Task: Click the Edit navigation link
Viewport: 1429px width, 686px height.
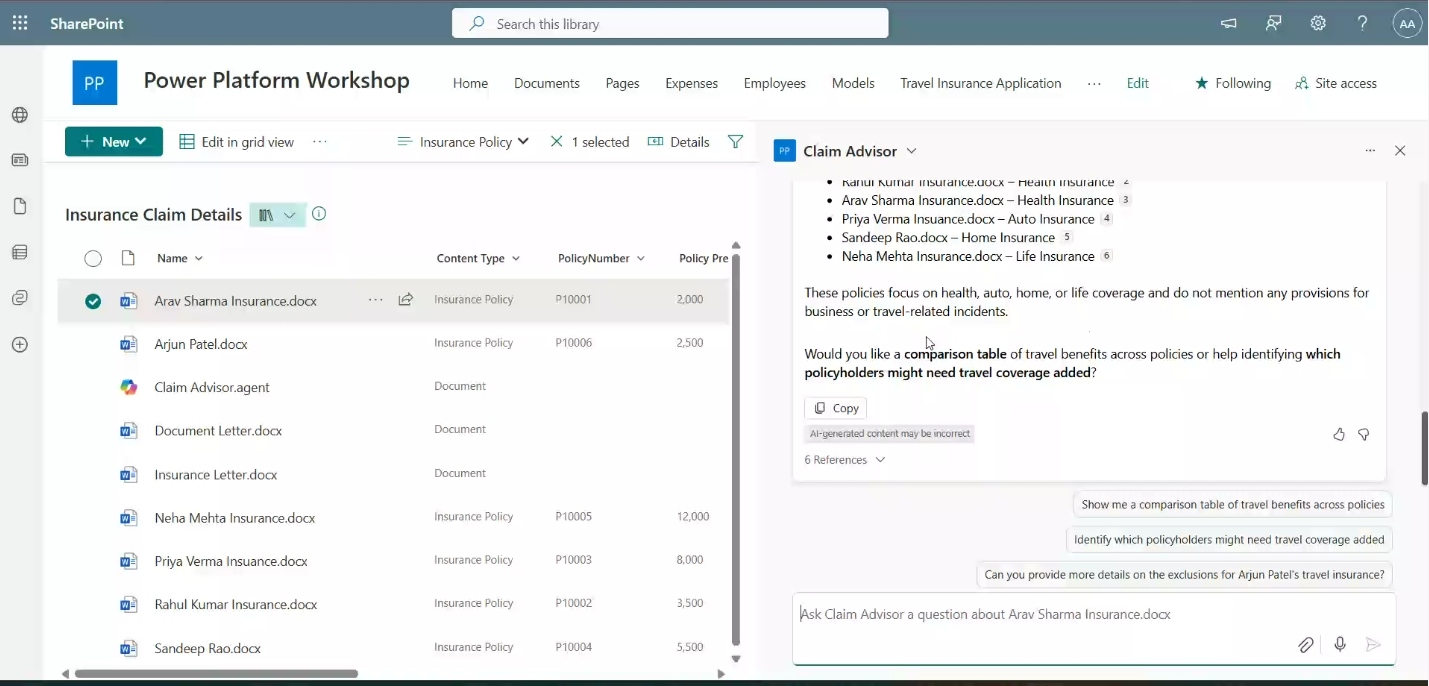Action: pyautogui.click(x=1138, y=83)
